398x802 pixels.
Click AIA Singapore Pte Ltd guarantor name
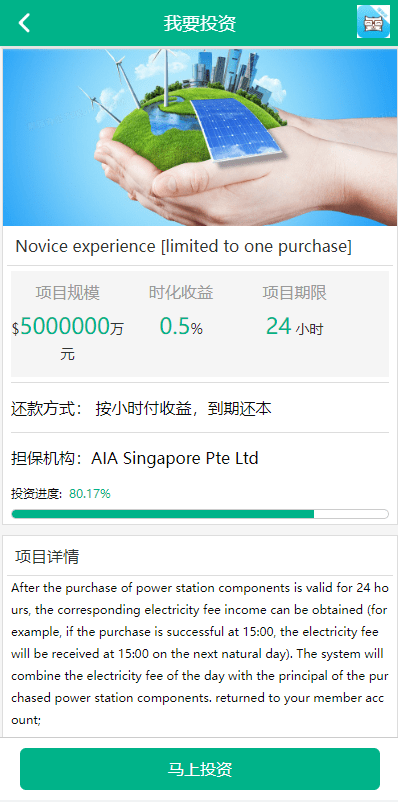coord(175,458)
